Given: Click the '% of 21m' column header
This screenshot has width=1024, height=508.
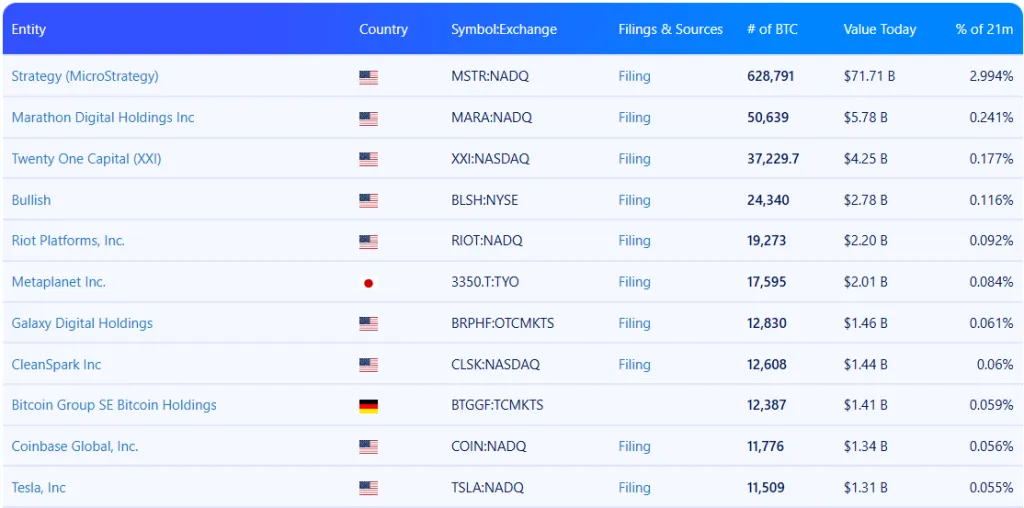Looking at the screenshot, I should [x=984, y=29].
